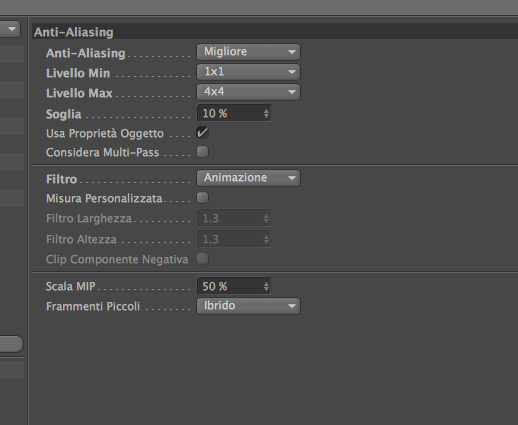Click the Filtro Altezza value field
The image size is (518, 425).
[234, 239]
